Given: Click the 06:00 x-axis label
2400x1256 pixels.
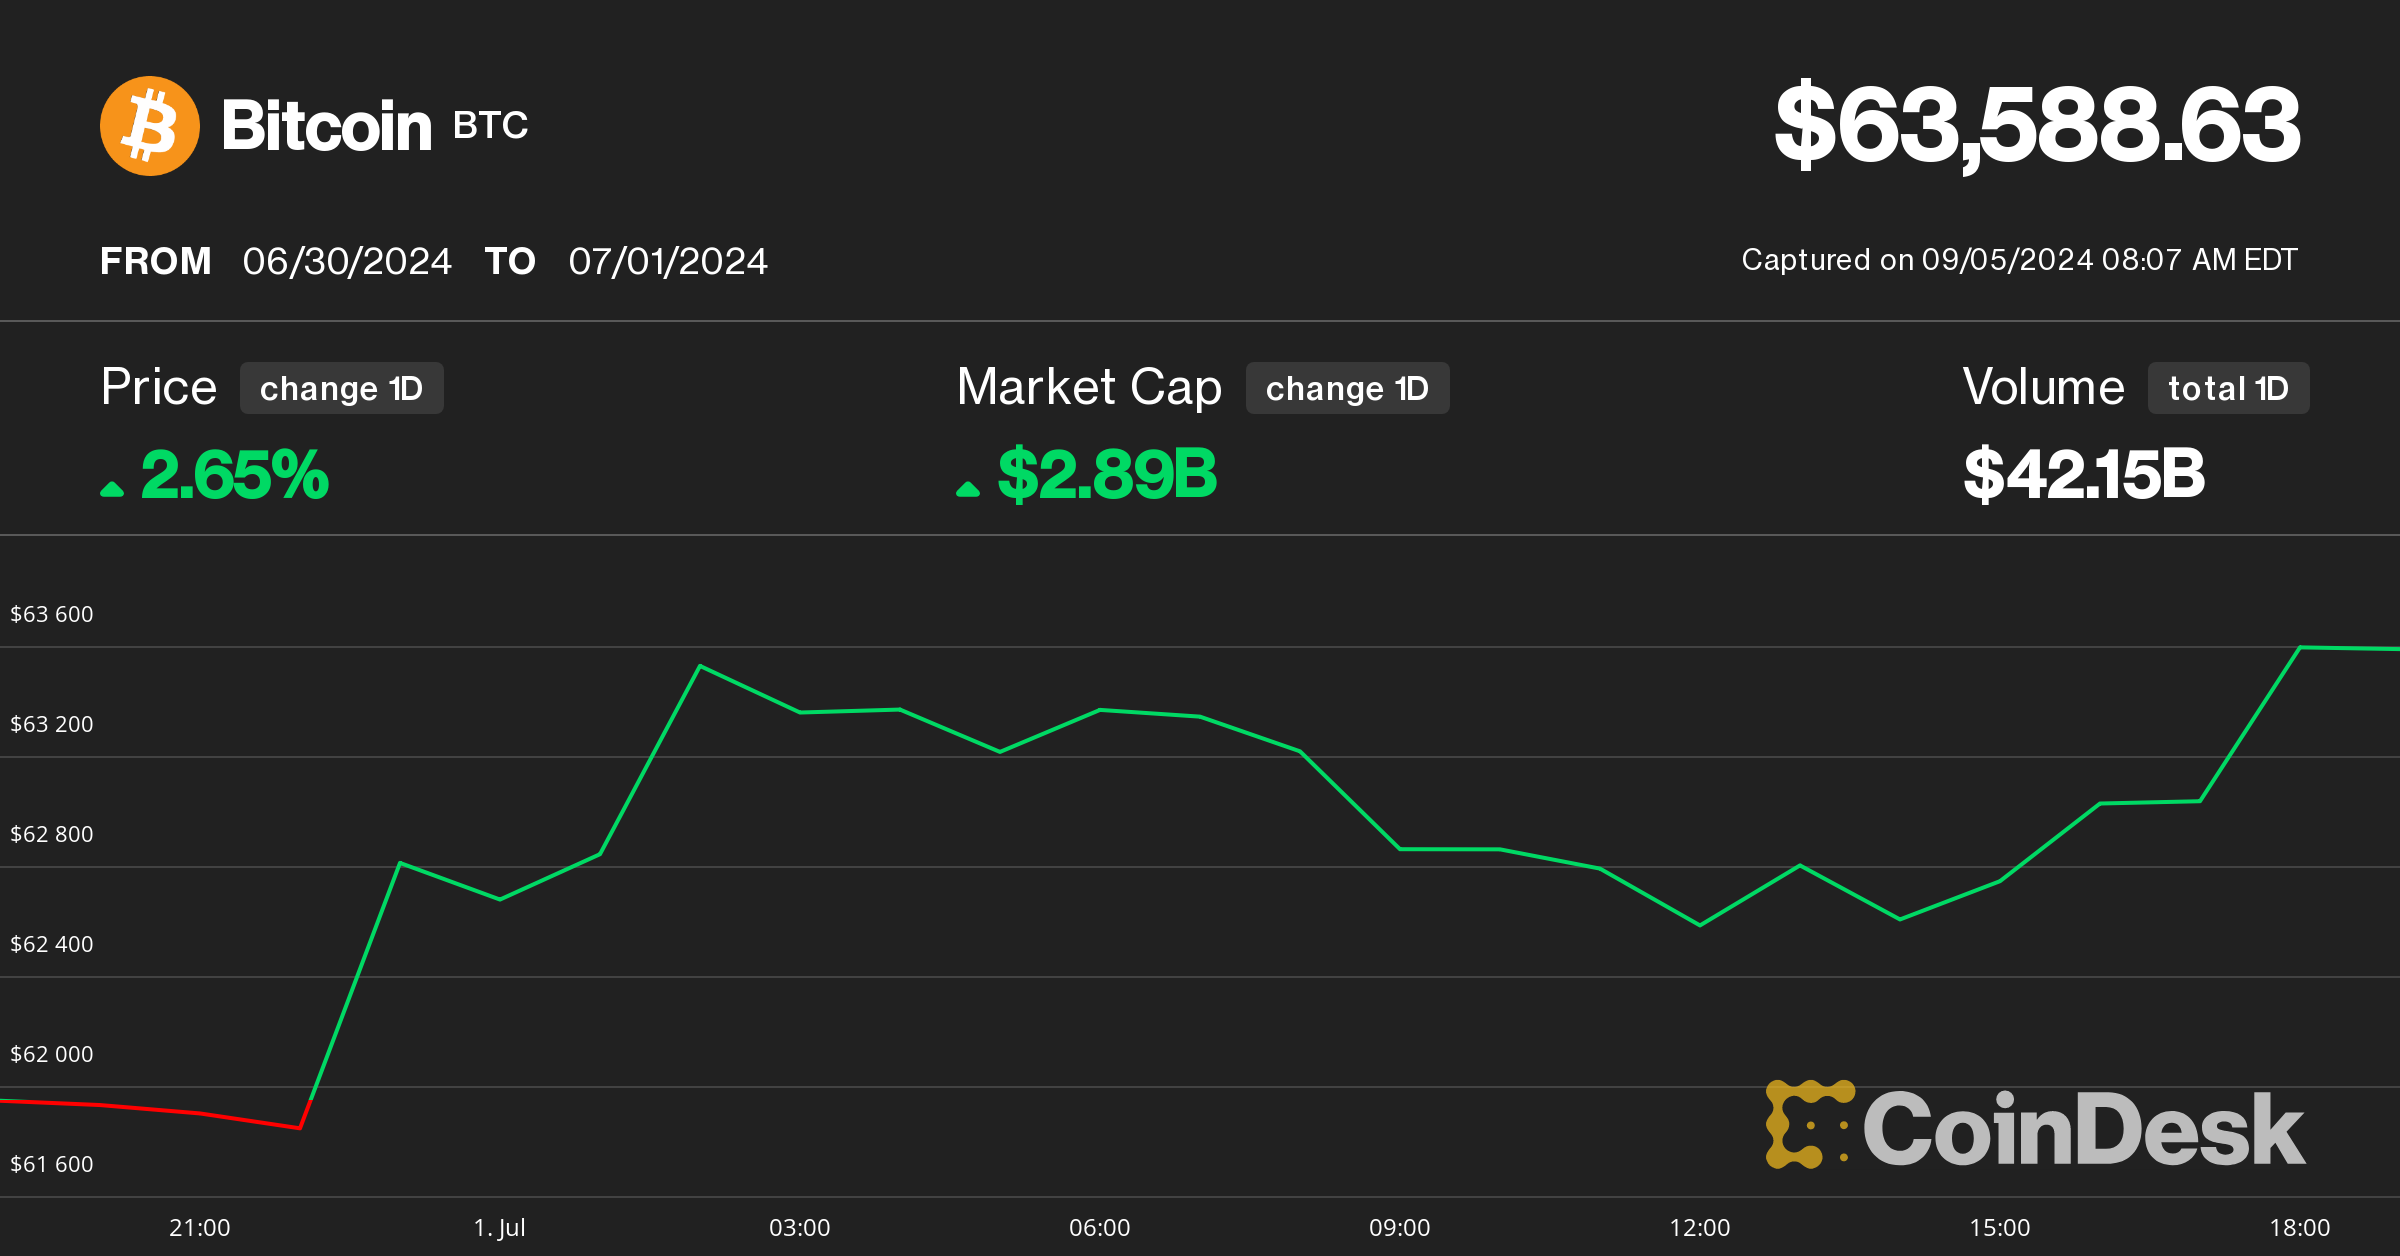Looking at the screenshot, I should 1100,1228.
